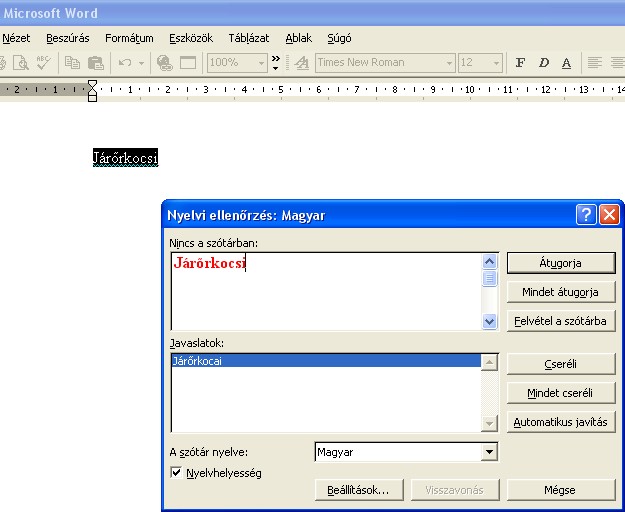Click the Italic (D) formatting icon
This screenshot has width=625, height=512.
(x=544, y=62)
